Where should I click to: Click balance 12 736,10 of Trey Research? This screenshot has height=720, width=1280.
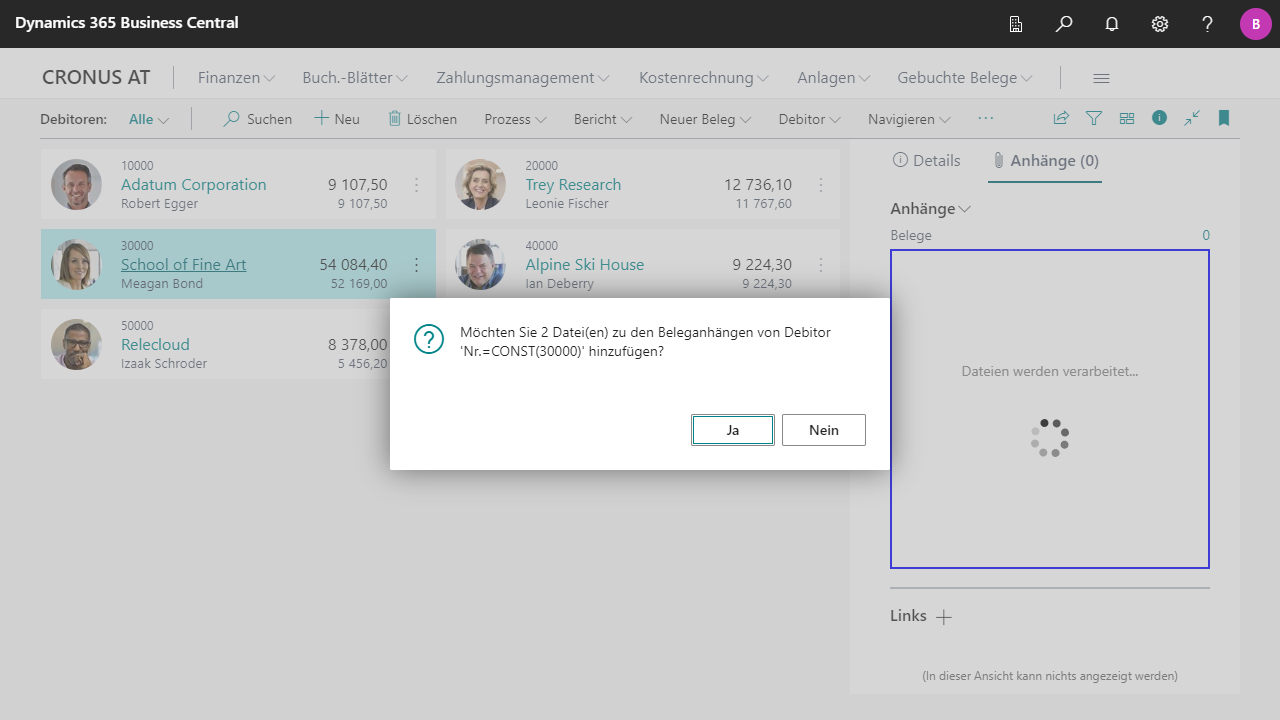tap(758, 185)
